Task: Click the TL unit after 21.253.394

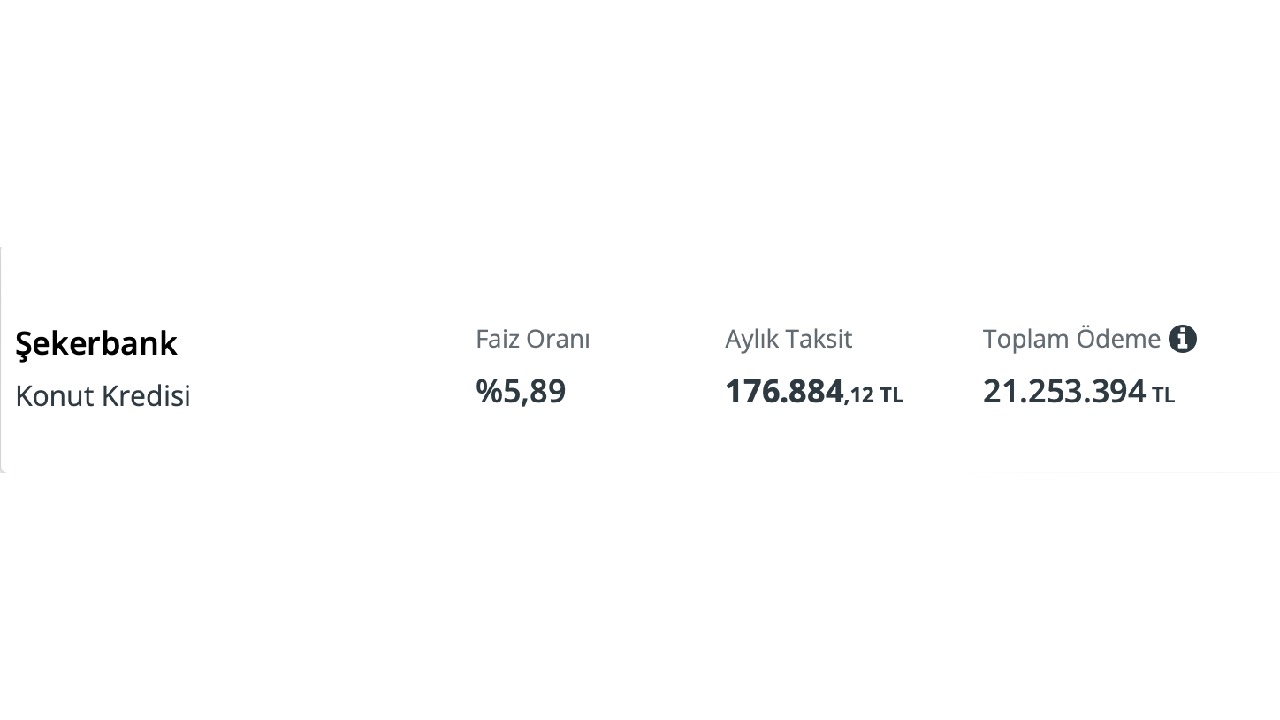Action: (1164, 395)
